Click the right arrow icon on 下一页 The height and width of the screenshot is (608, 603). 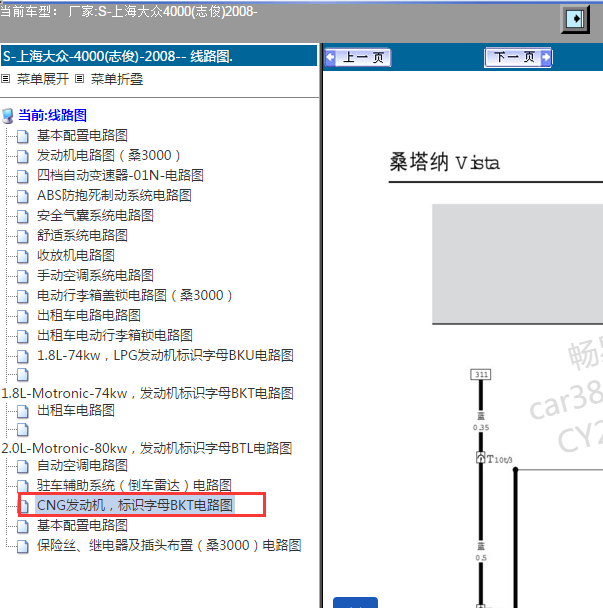(546, 57)
